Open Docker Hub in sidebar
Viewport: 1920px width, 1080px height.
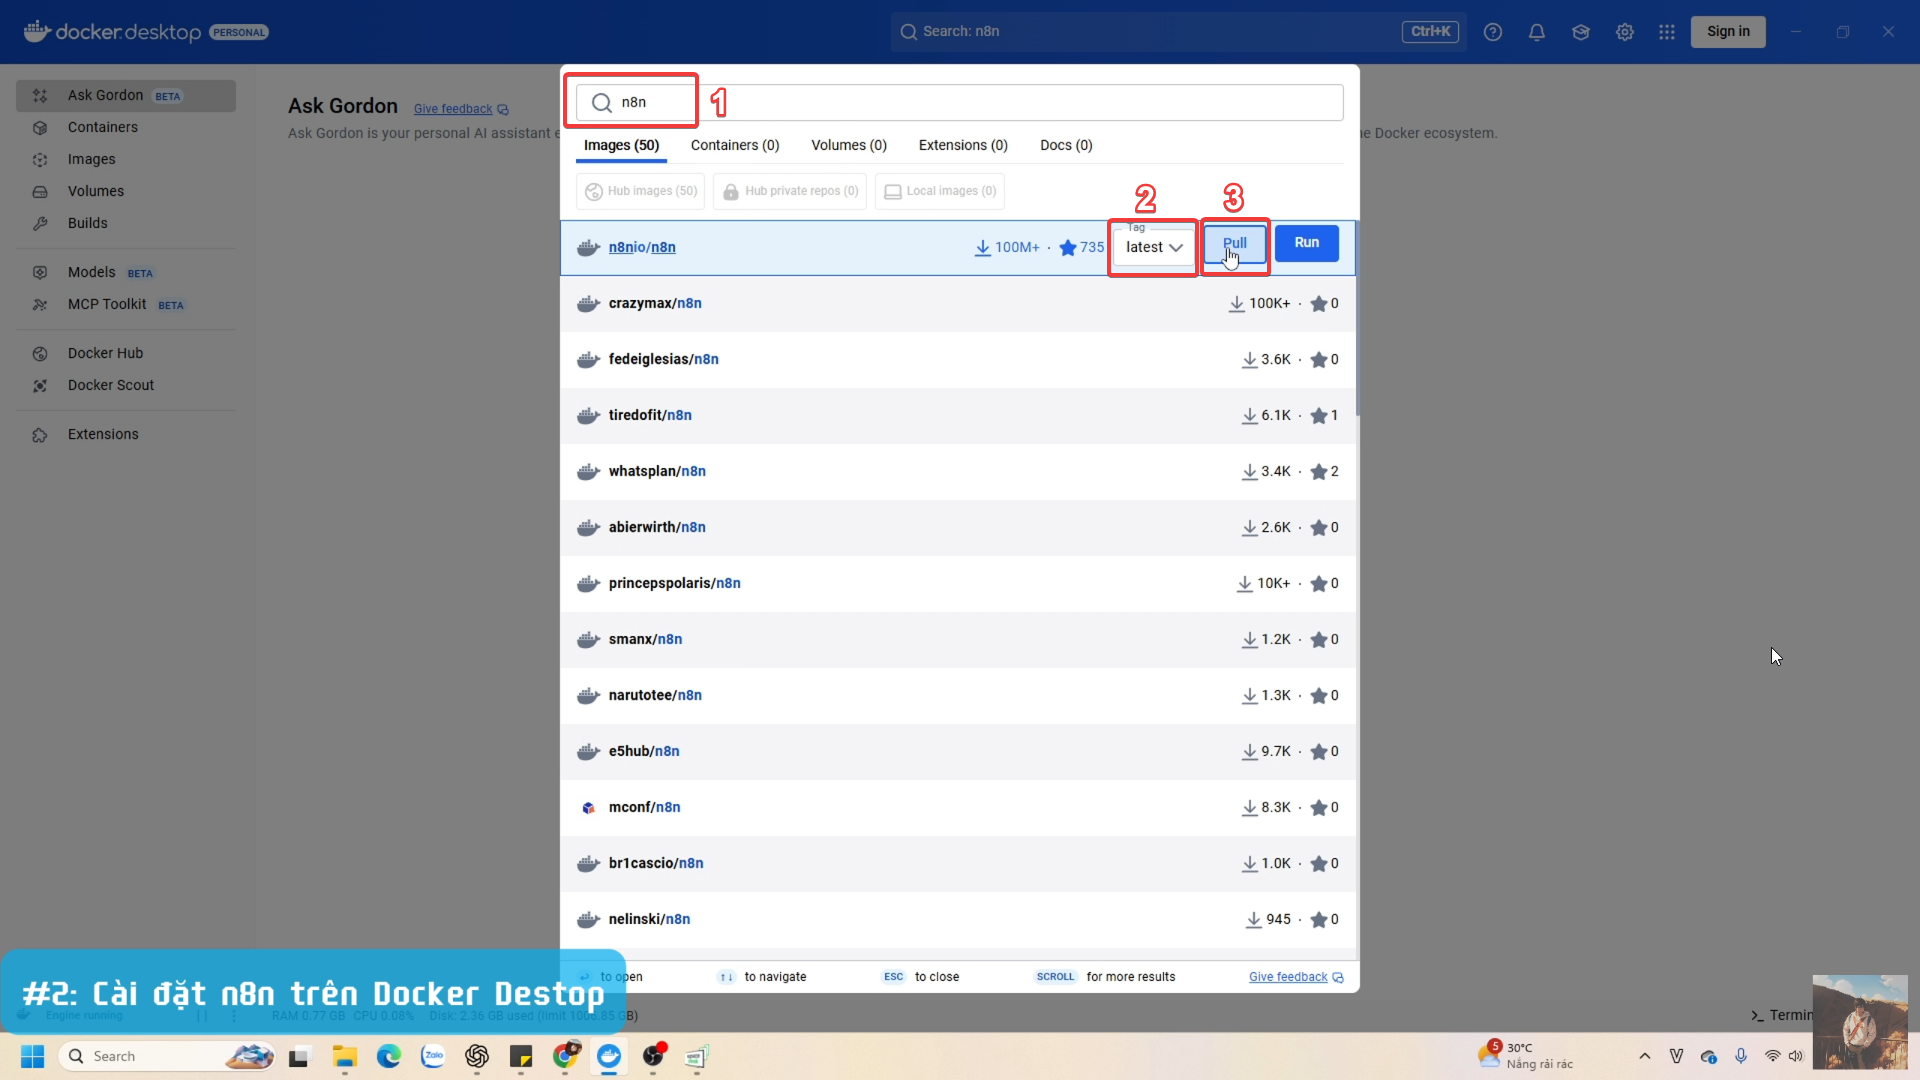tap(126, 353)
